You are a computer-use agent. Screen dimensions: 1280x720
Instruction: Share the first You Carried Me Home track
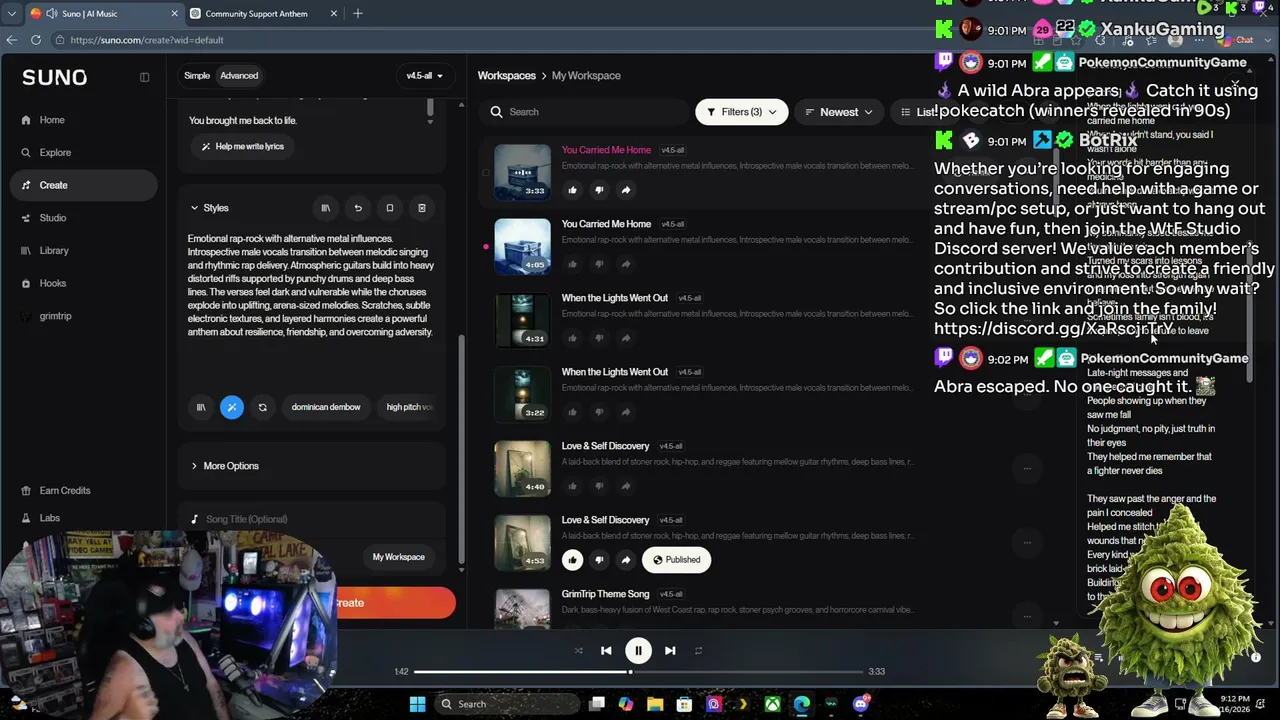626,190
